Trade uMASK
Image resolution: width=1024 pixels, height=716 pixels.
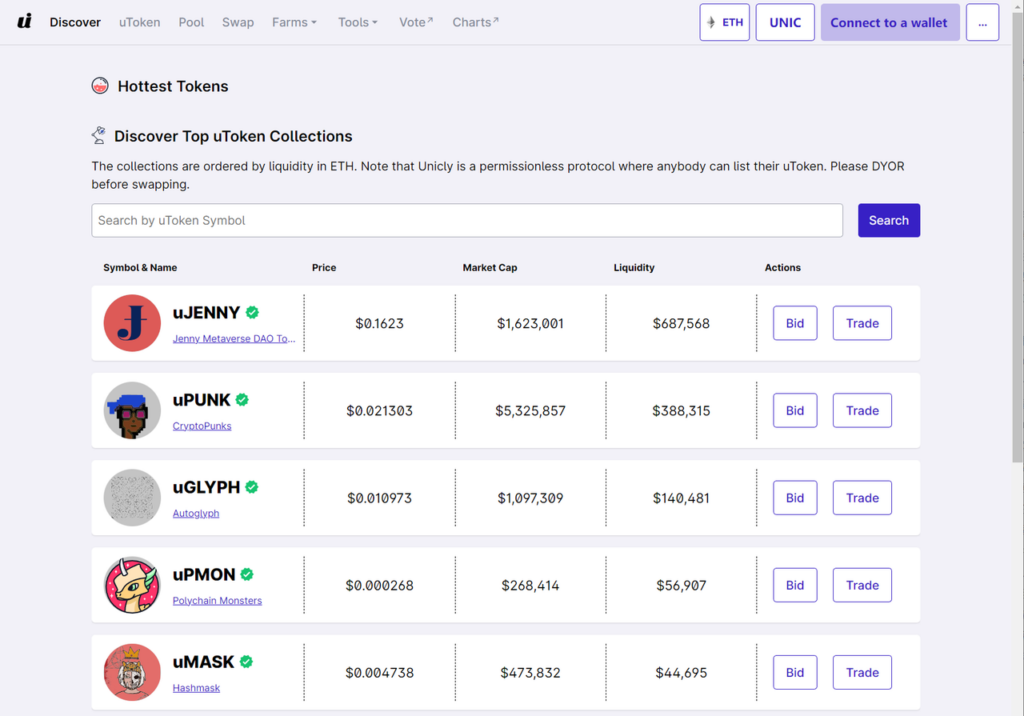coord(862,672)
